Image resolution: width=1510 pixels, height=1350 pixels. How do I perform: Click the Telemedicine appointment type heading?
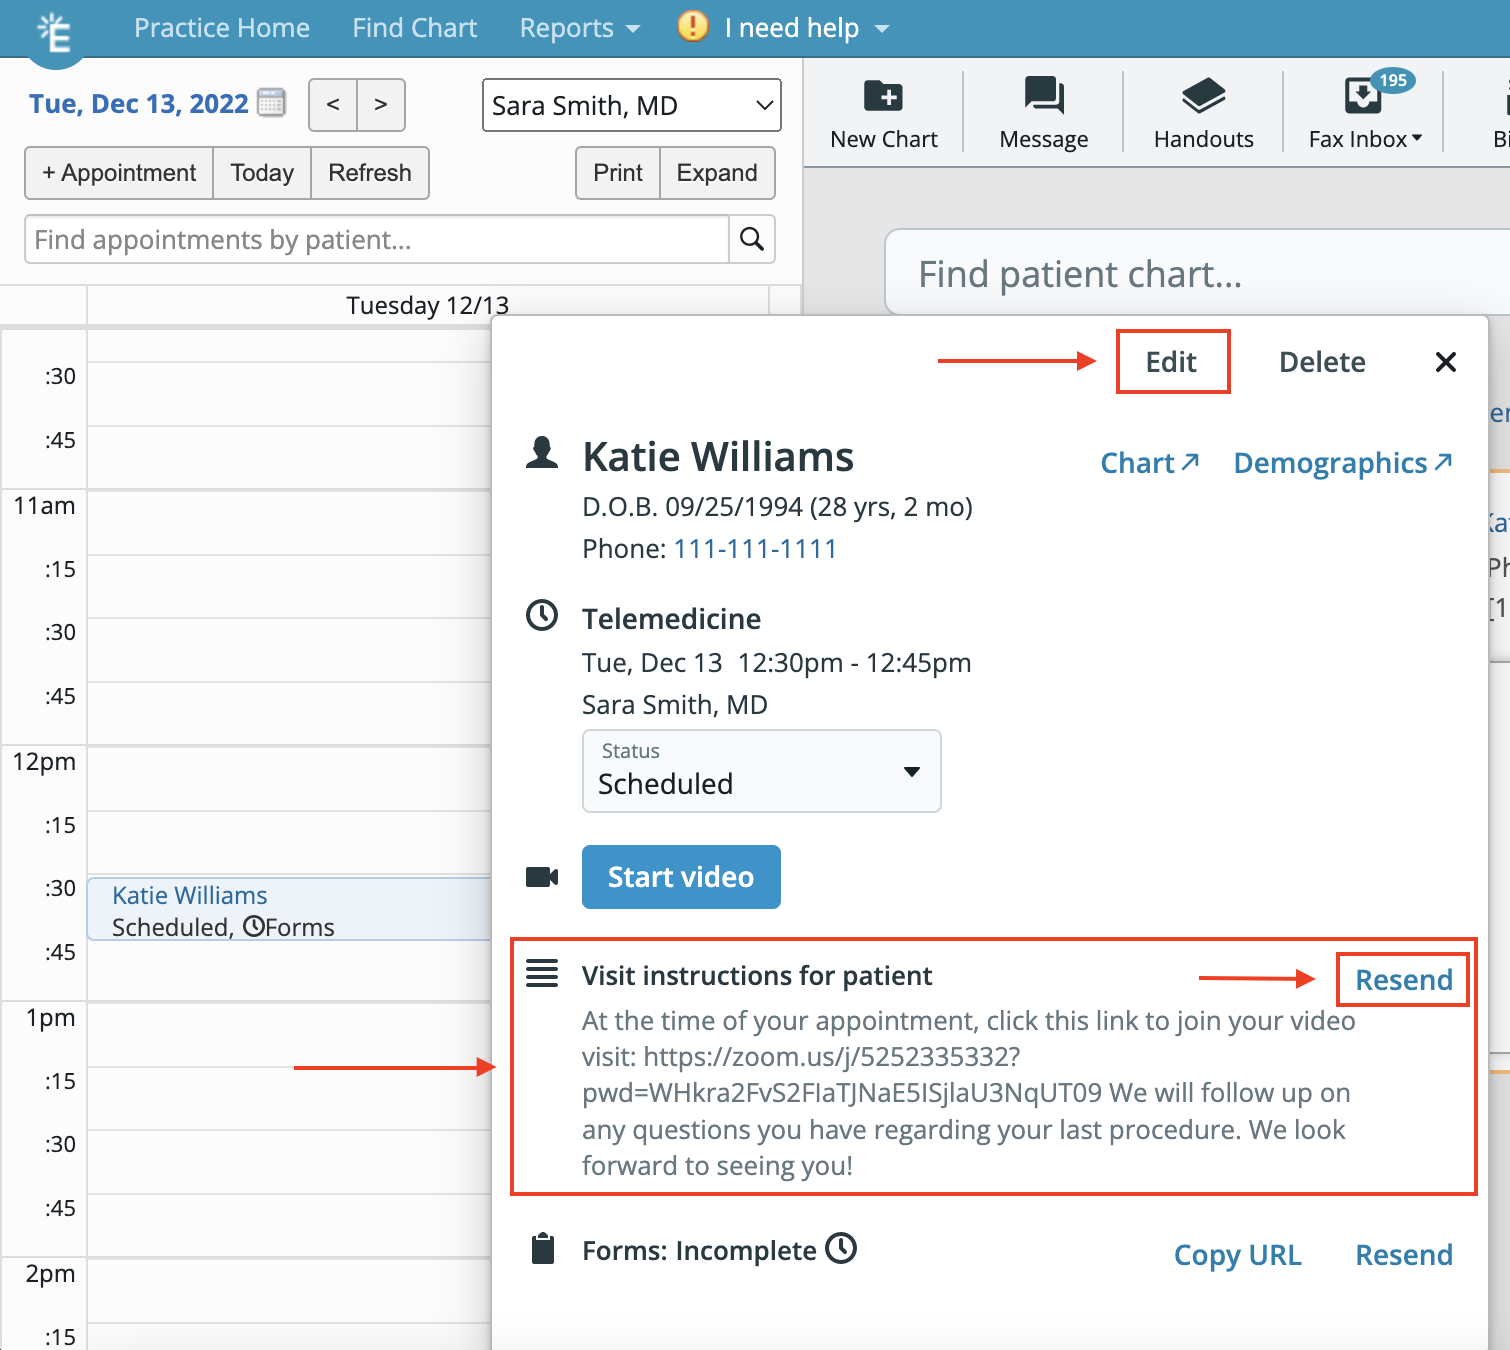point(672,619)
